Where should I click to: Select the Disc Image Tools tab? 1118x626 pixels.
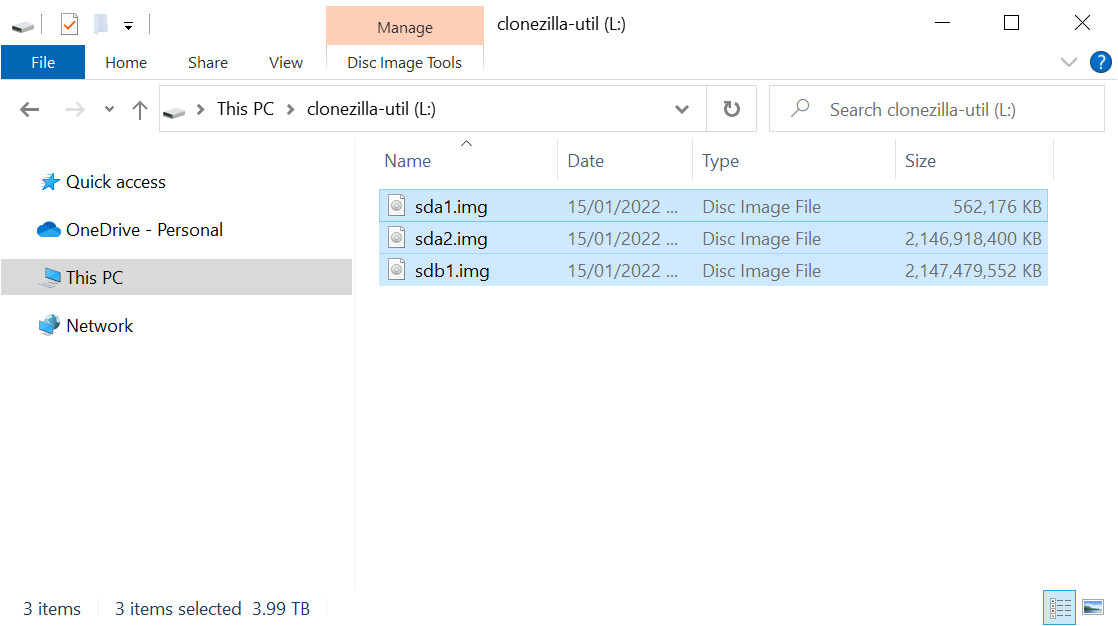click(404, 62)
